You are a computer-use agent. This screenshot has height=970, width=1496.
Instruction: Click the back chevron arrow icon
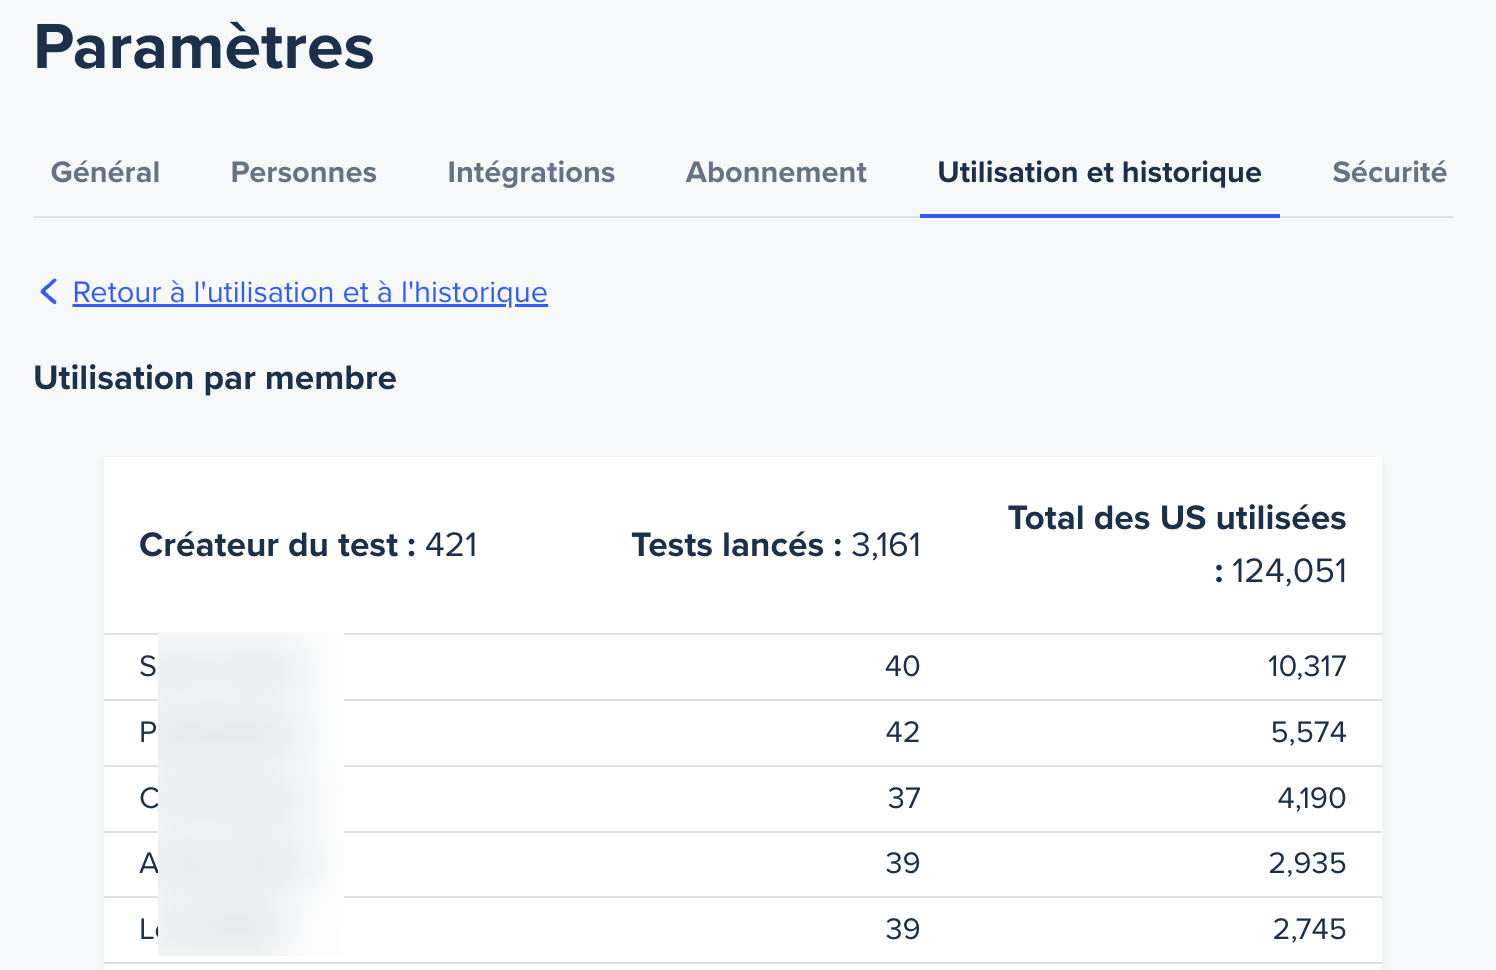click(x=48, y=292)
